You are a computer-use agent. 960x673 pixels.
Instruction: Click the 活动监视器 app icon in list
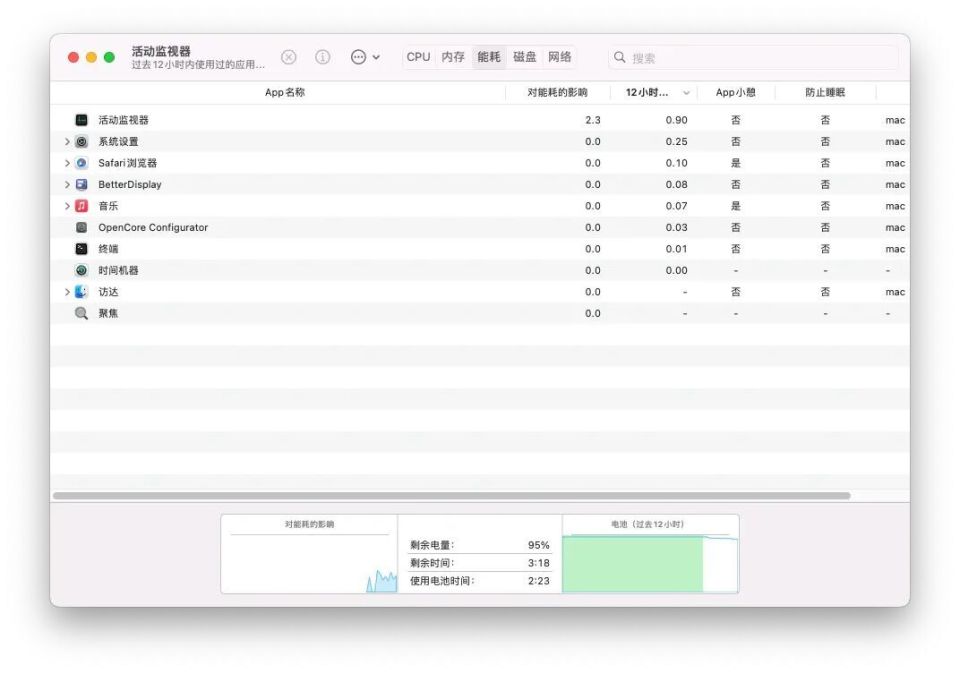[x=81, y=120]
